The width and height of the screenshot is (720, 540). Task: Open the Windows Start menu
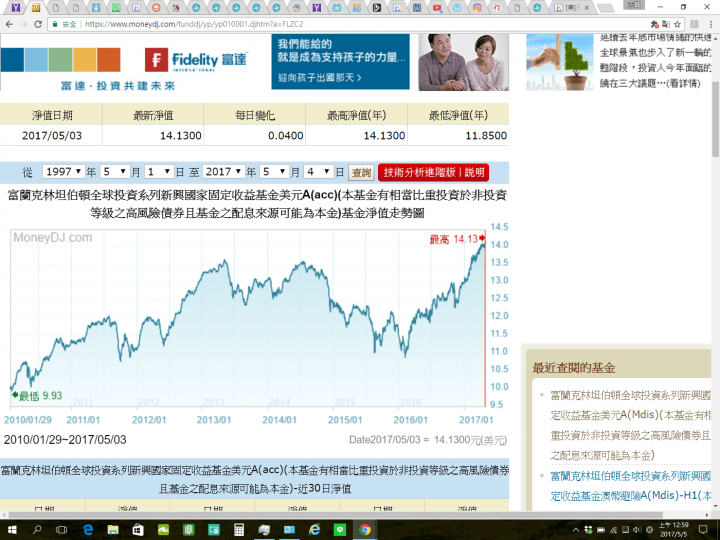pyautogui.click(x=11, y=530)
